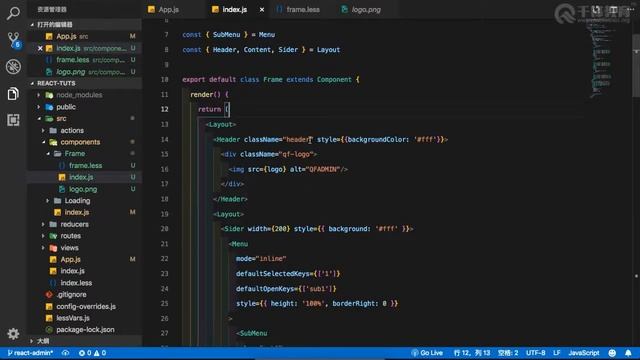This screenshot has width=640, height=360.
Task: Open logo.png in Frame folder
Action: pos(83,189)
